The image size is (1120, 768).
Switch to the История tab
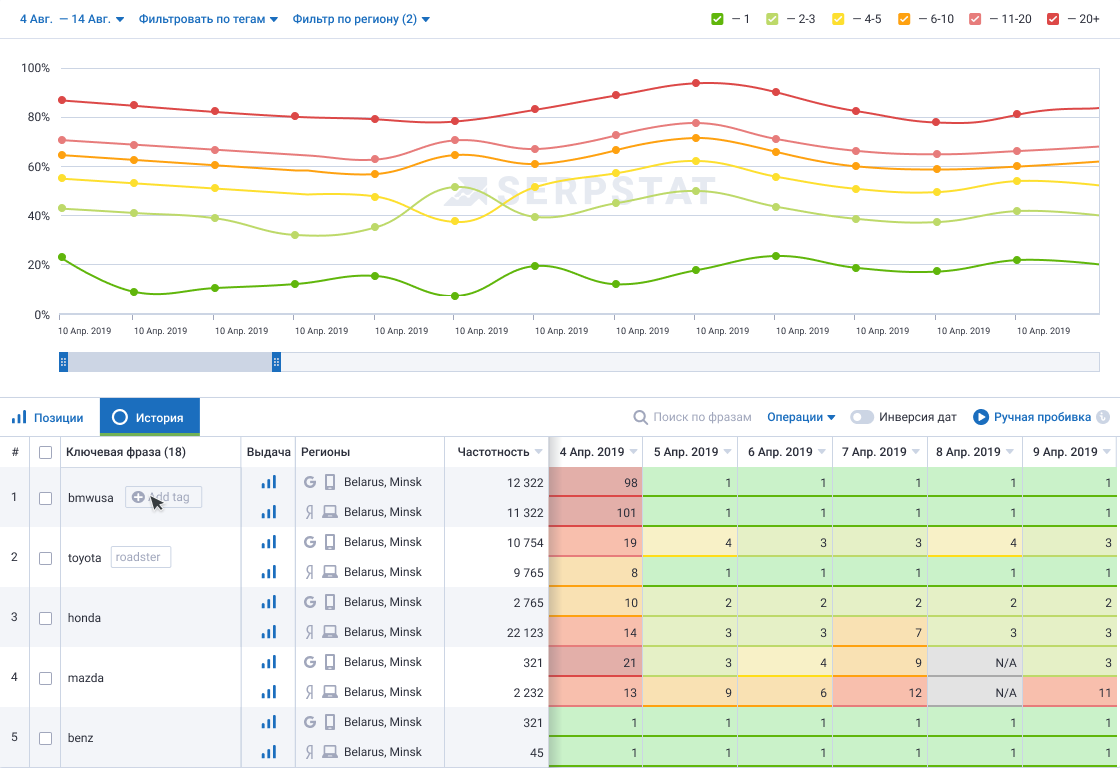149,417
